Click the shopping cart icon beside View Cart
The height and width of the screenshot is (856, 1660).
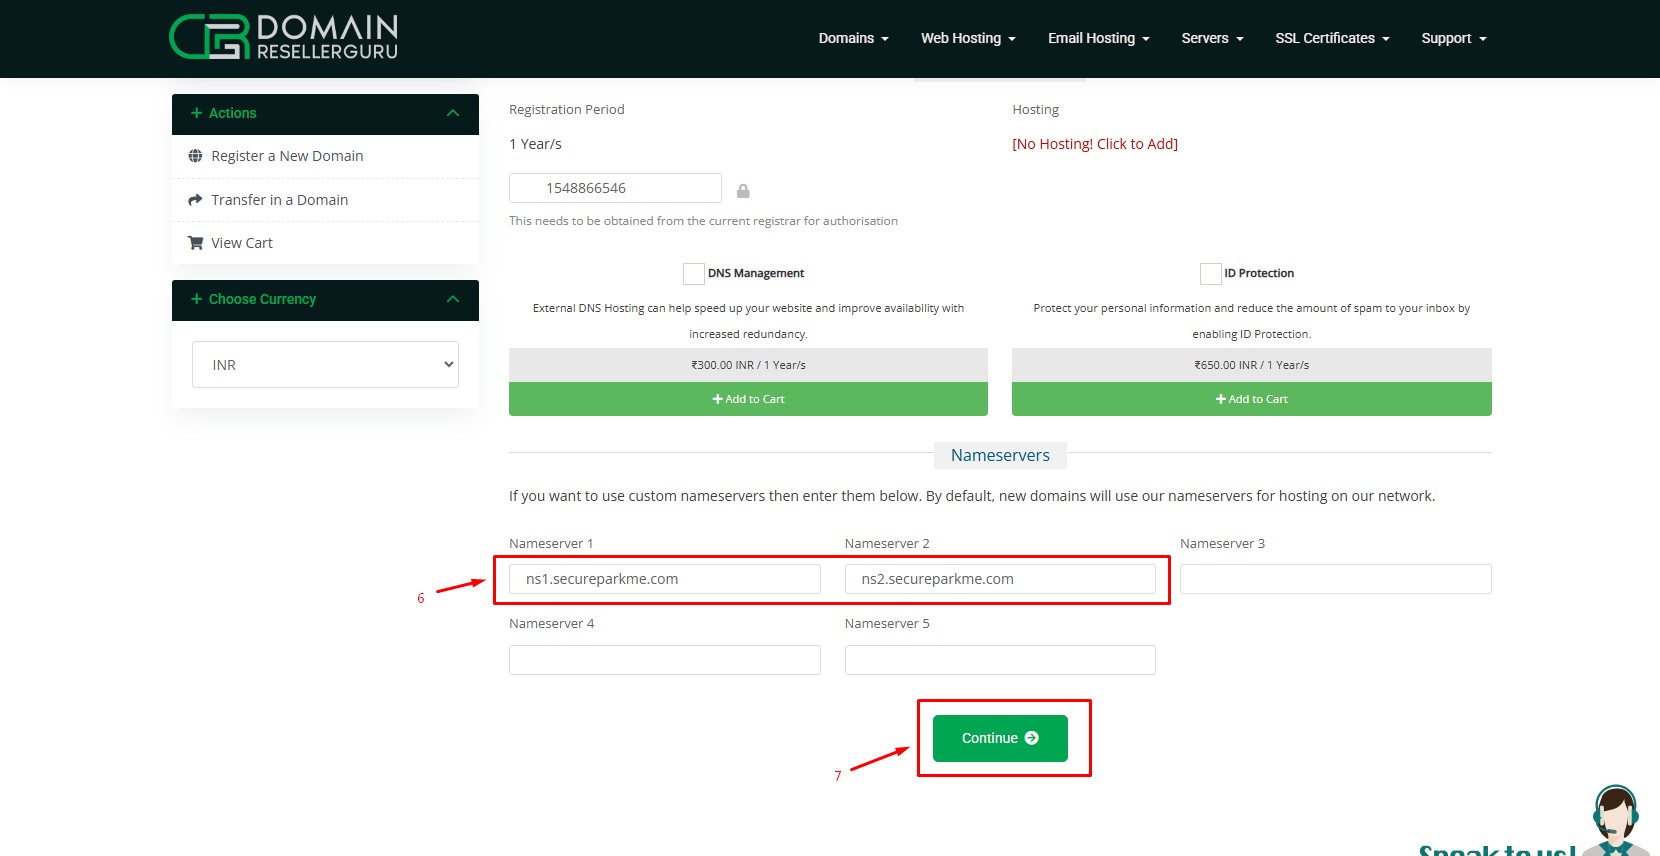tap(195, 243)
